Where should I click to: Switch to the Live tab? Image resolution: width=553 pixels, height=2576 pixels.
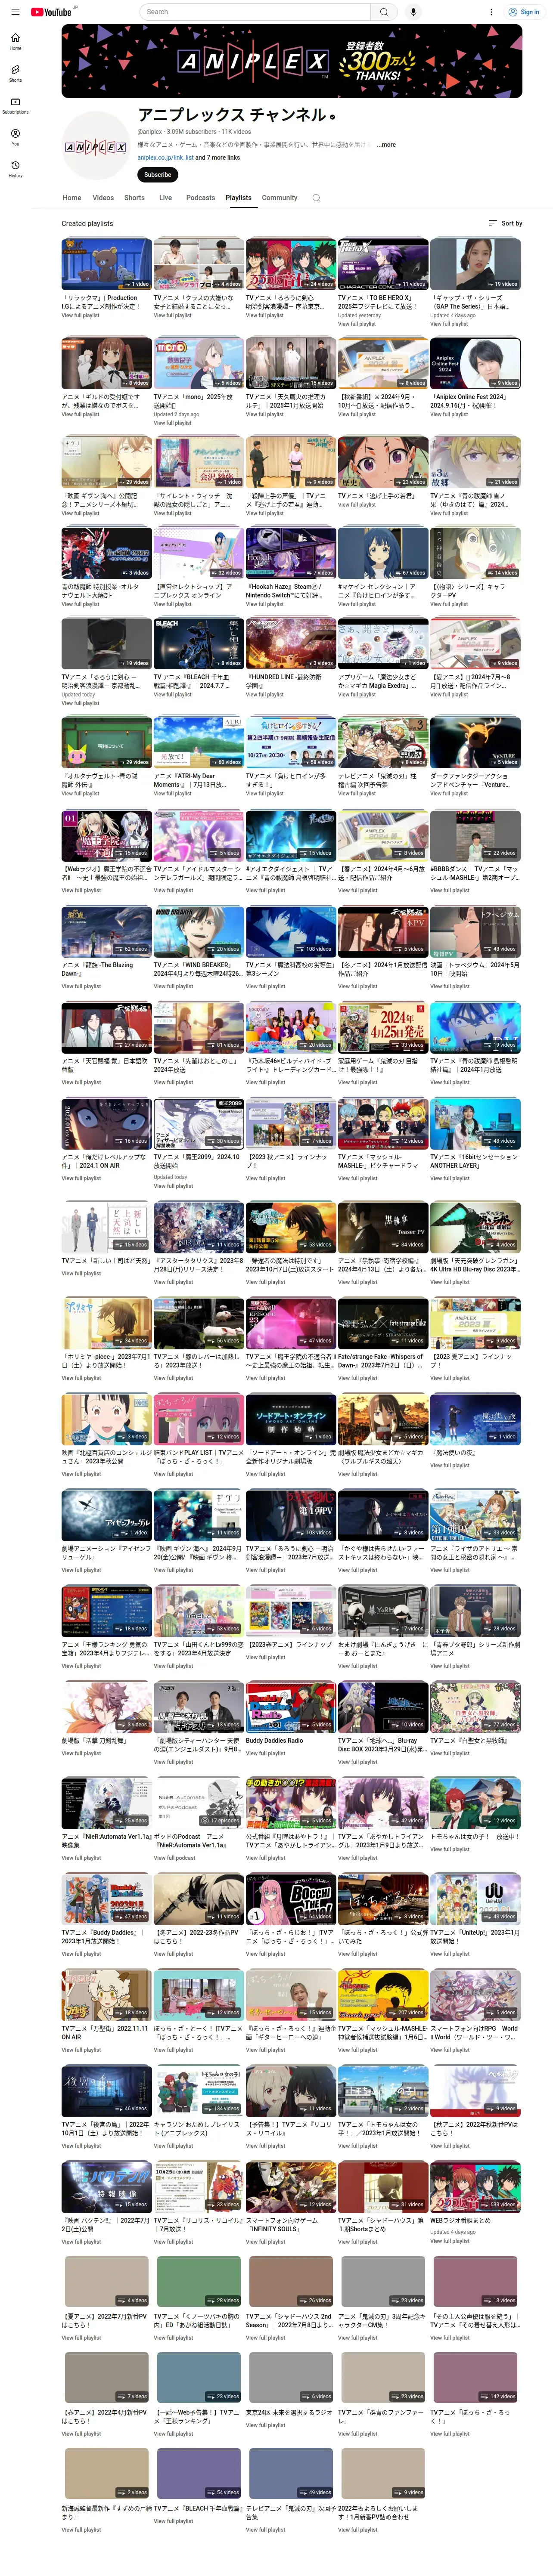pos(165,198)
